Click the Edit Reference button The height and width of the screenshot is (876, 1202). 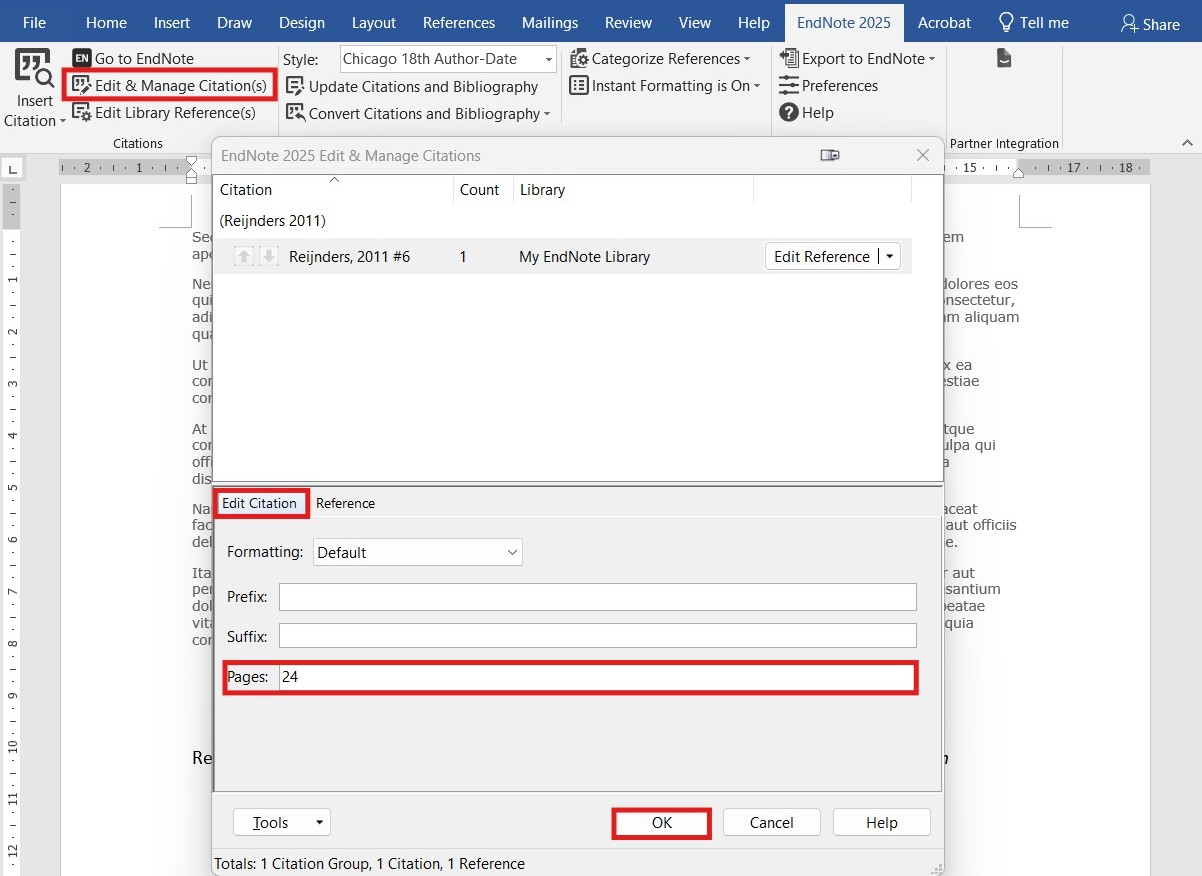822,257
